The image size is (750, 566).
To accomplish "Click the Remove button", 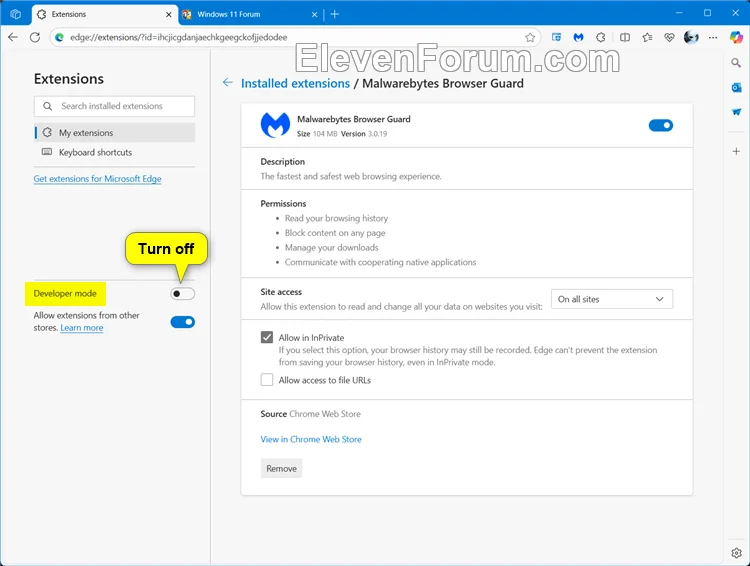I will point(281,468).
